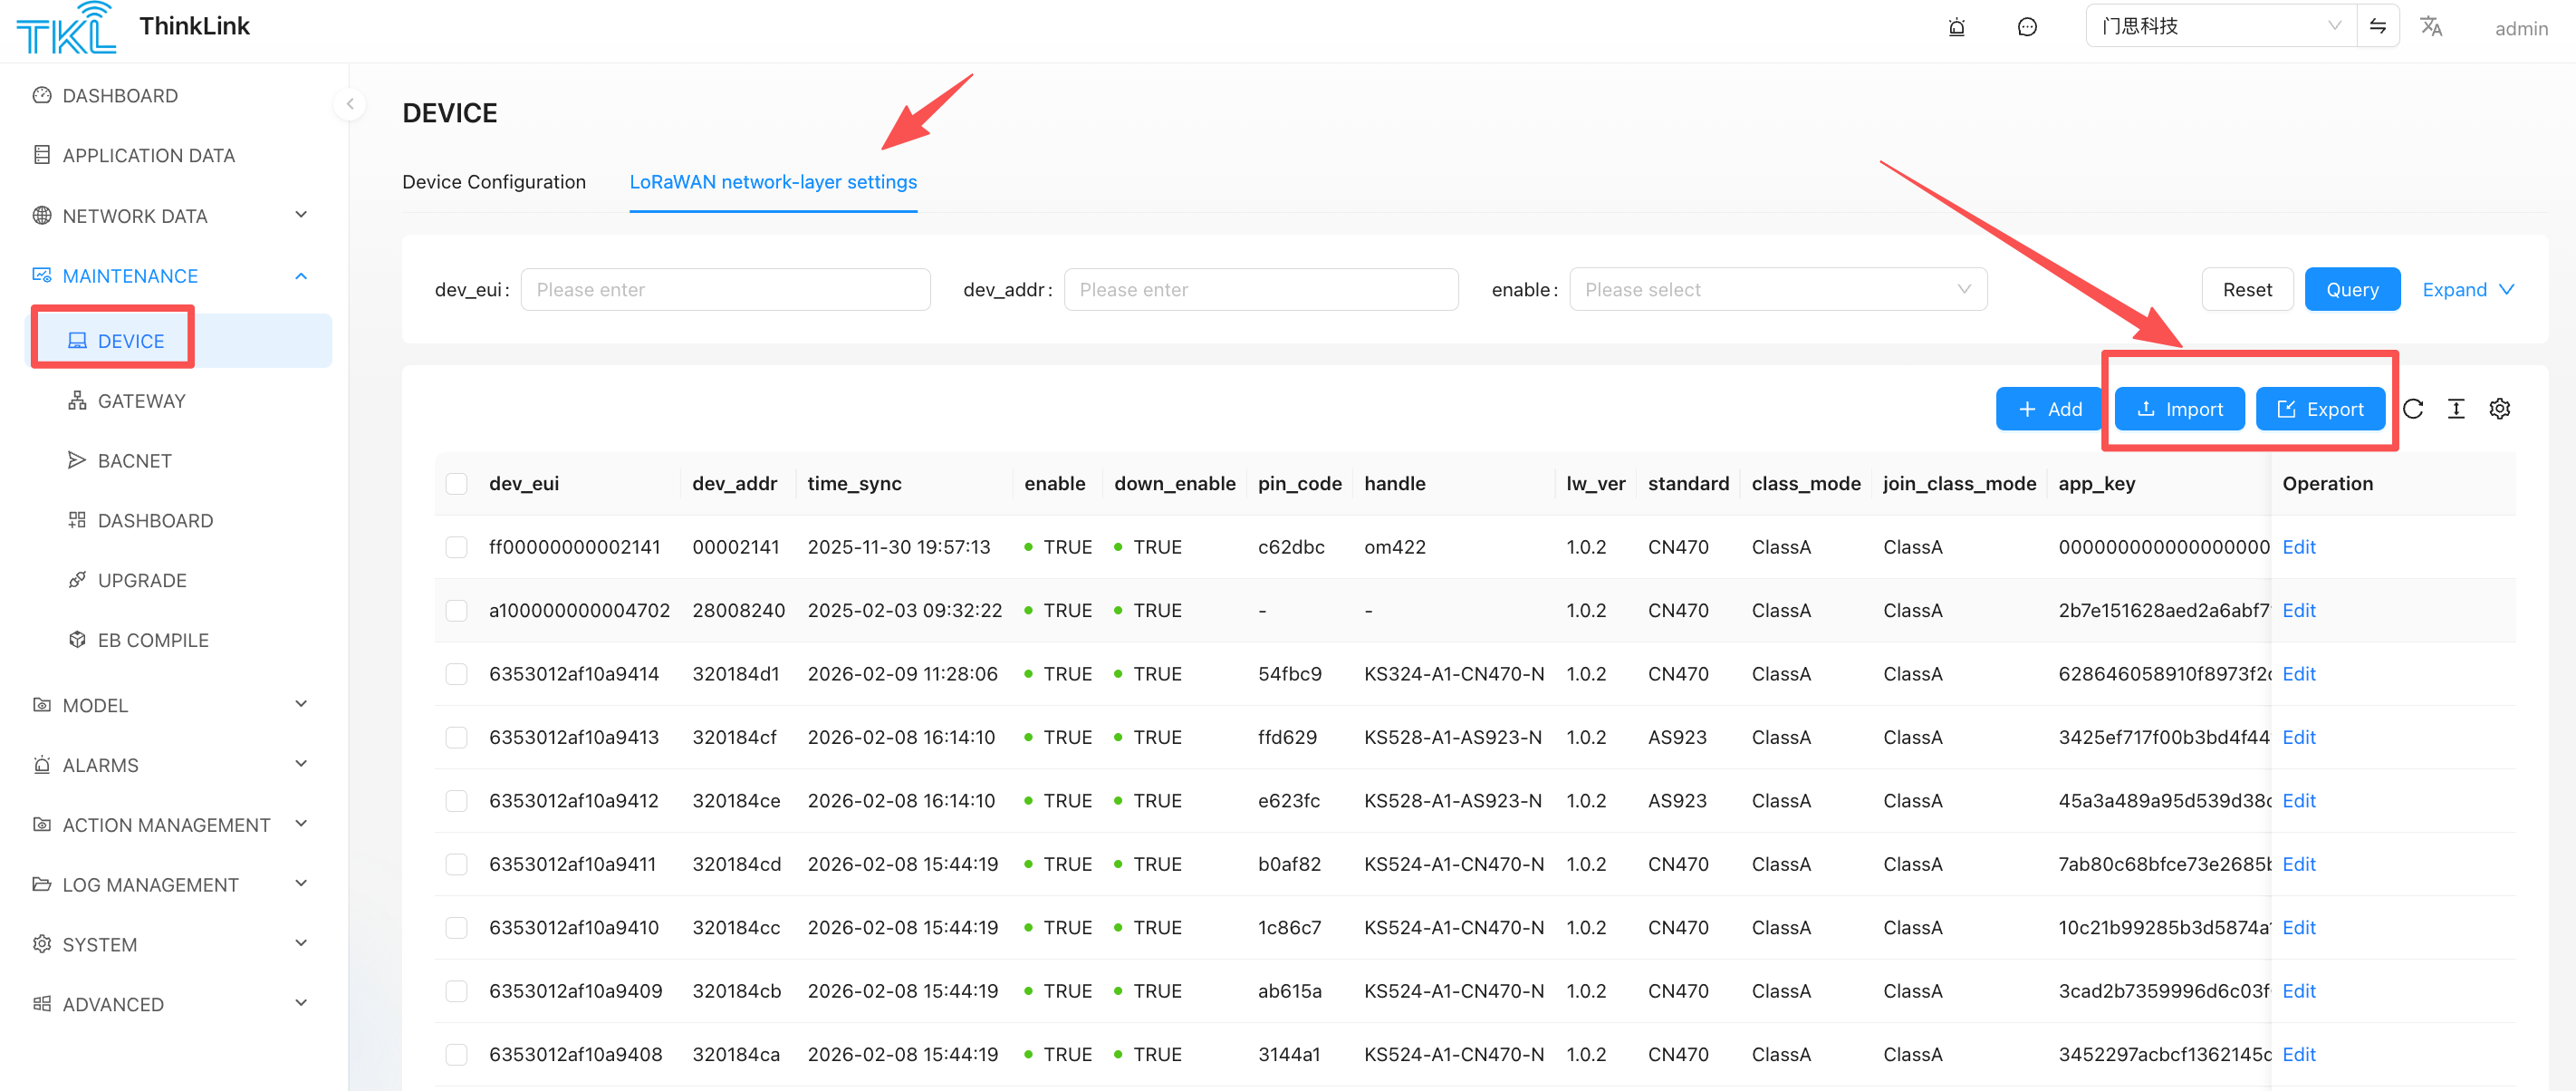Tick the checkbox for device ff00000000002141
This screenshot has height=1091, width=2576.
pyautogui.click(x=457, y=547)
